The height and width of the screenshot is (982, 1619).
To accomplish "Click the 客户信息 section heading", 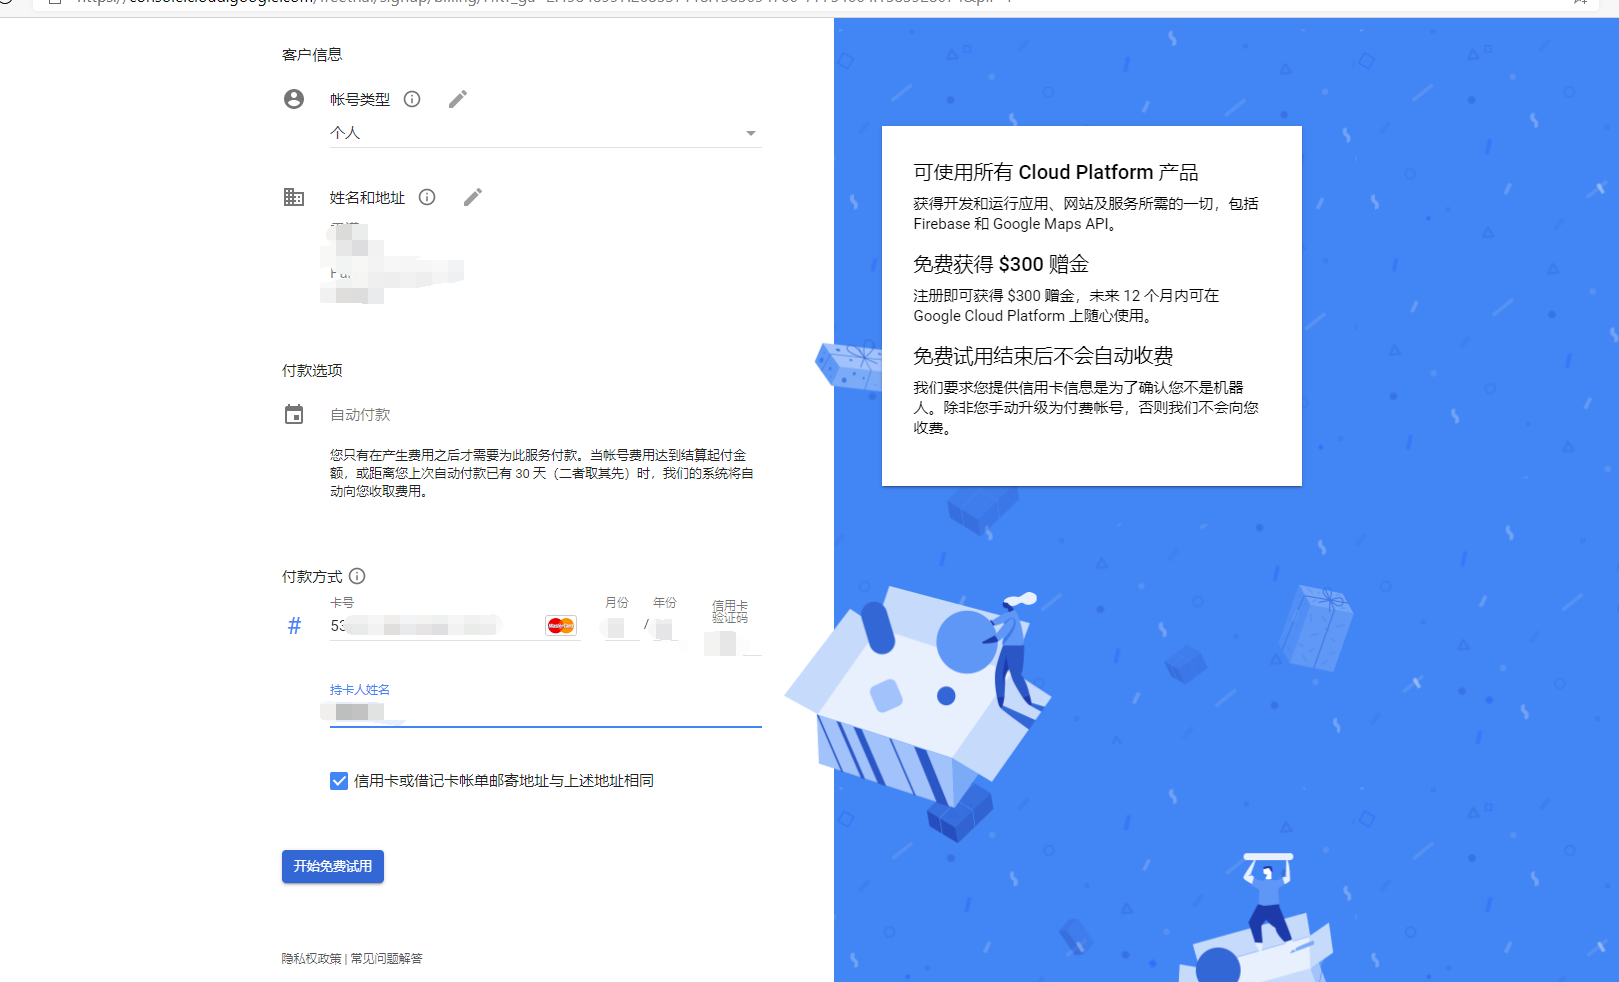I will (312, 54).
